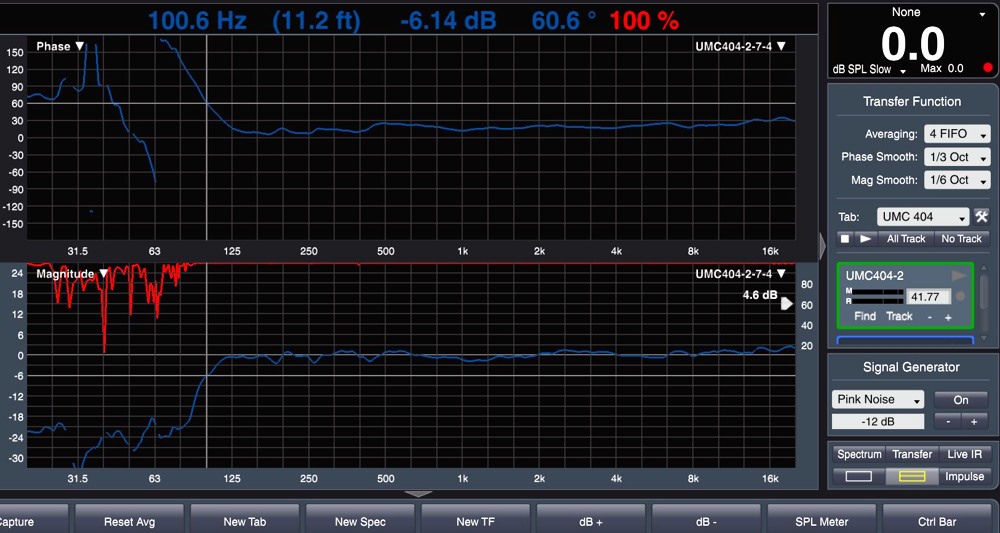Open the Phase Smooth 1/3 Oct dropdown

[957, 157]
